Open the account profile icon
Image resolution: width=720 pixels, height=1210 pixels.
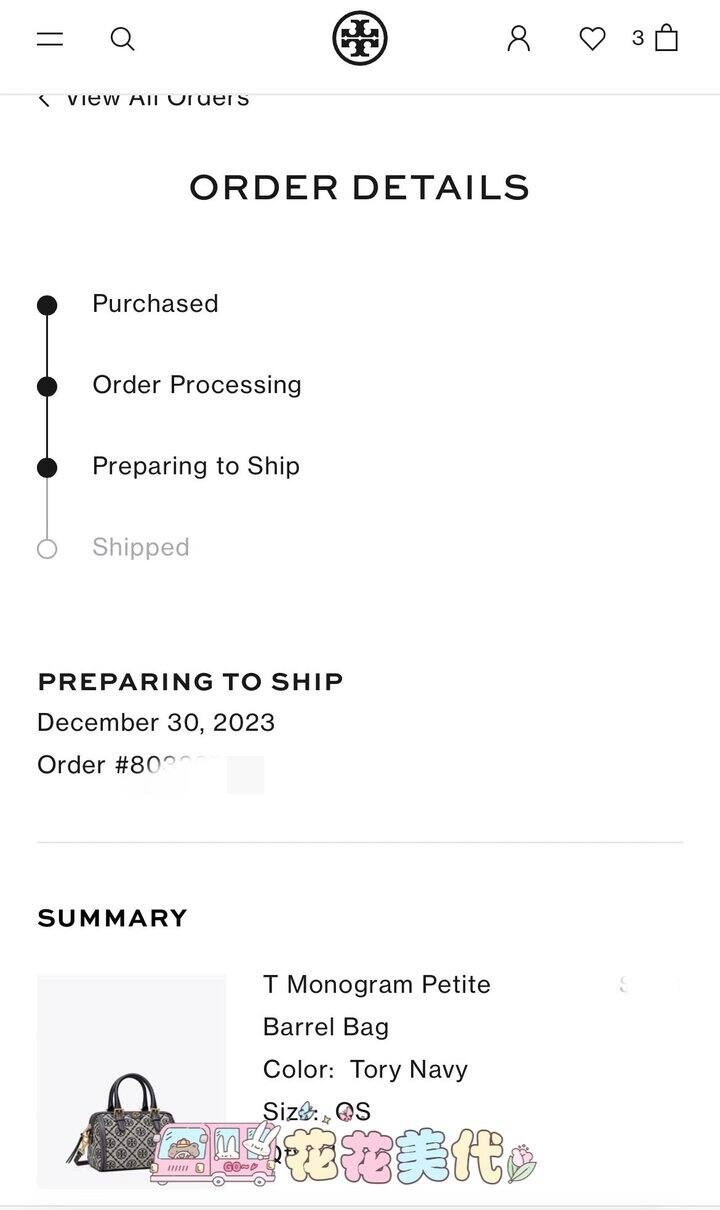[x=518, y=39]
